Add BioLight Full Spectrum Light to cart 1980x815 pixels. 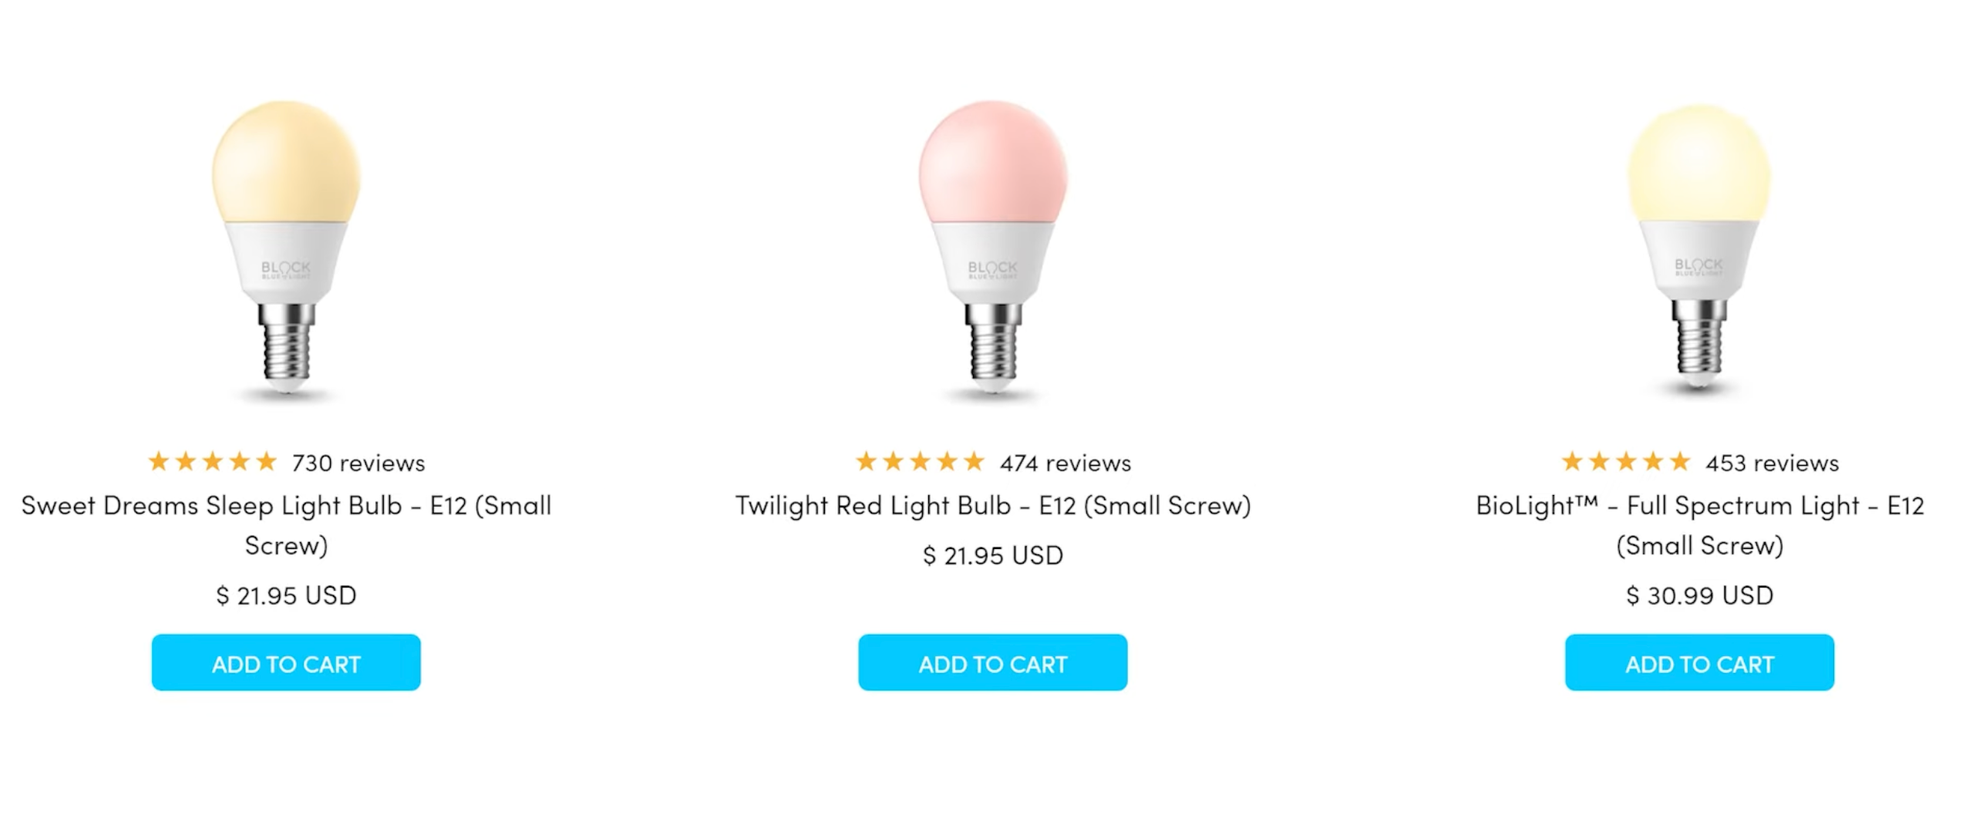(1700, 662)
